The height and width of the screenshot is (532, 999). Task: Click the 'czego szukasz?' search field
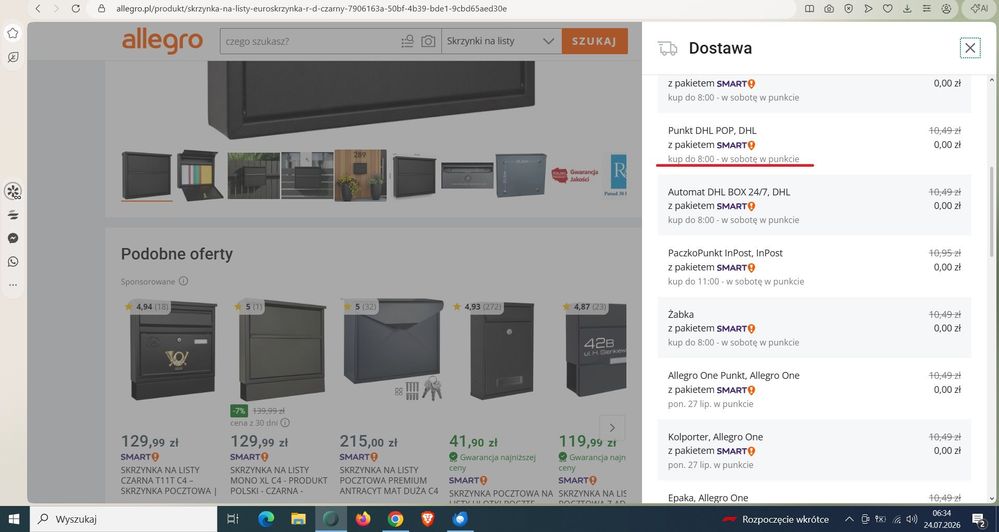[309, 41]
